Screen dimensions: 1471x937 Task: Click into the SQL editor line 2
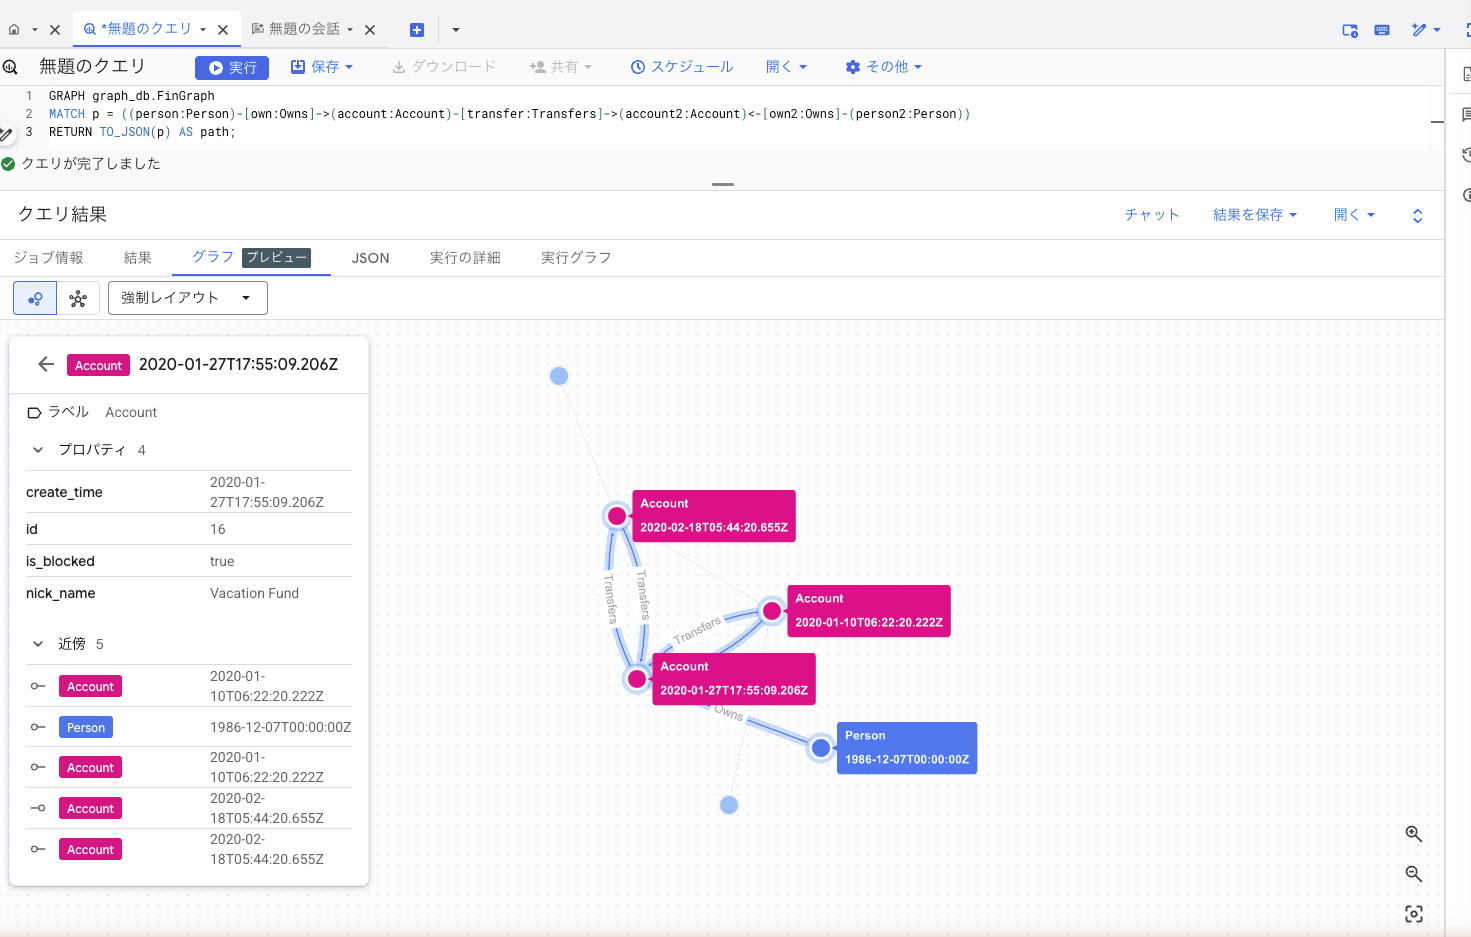coord(508,114)
